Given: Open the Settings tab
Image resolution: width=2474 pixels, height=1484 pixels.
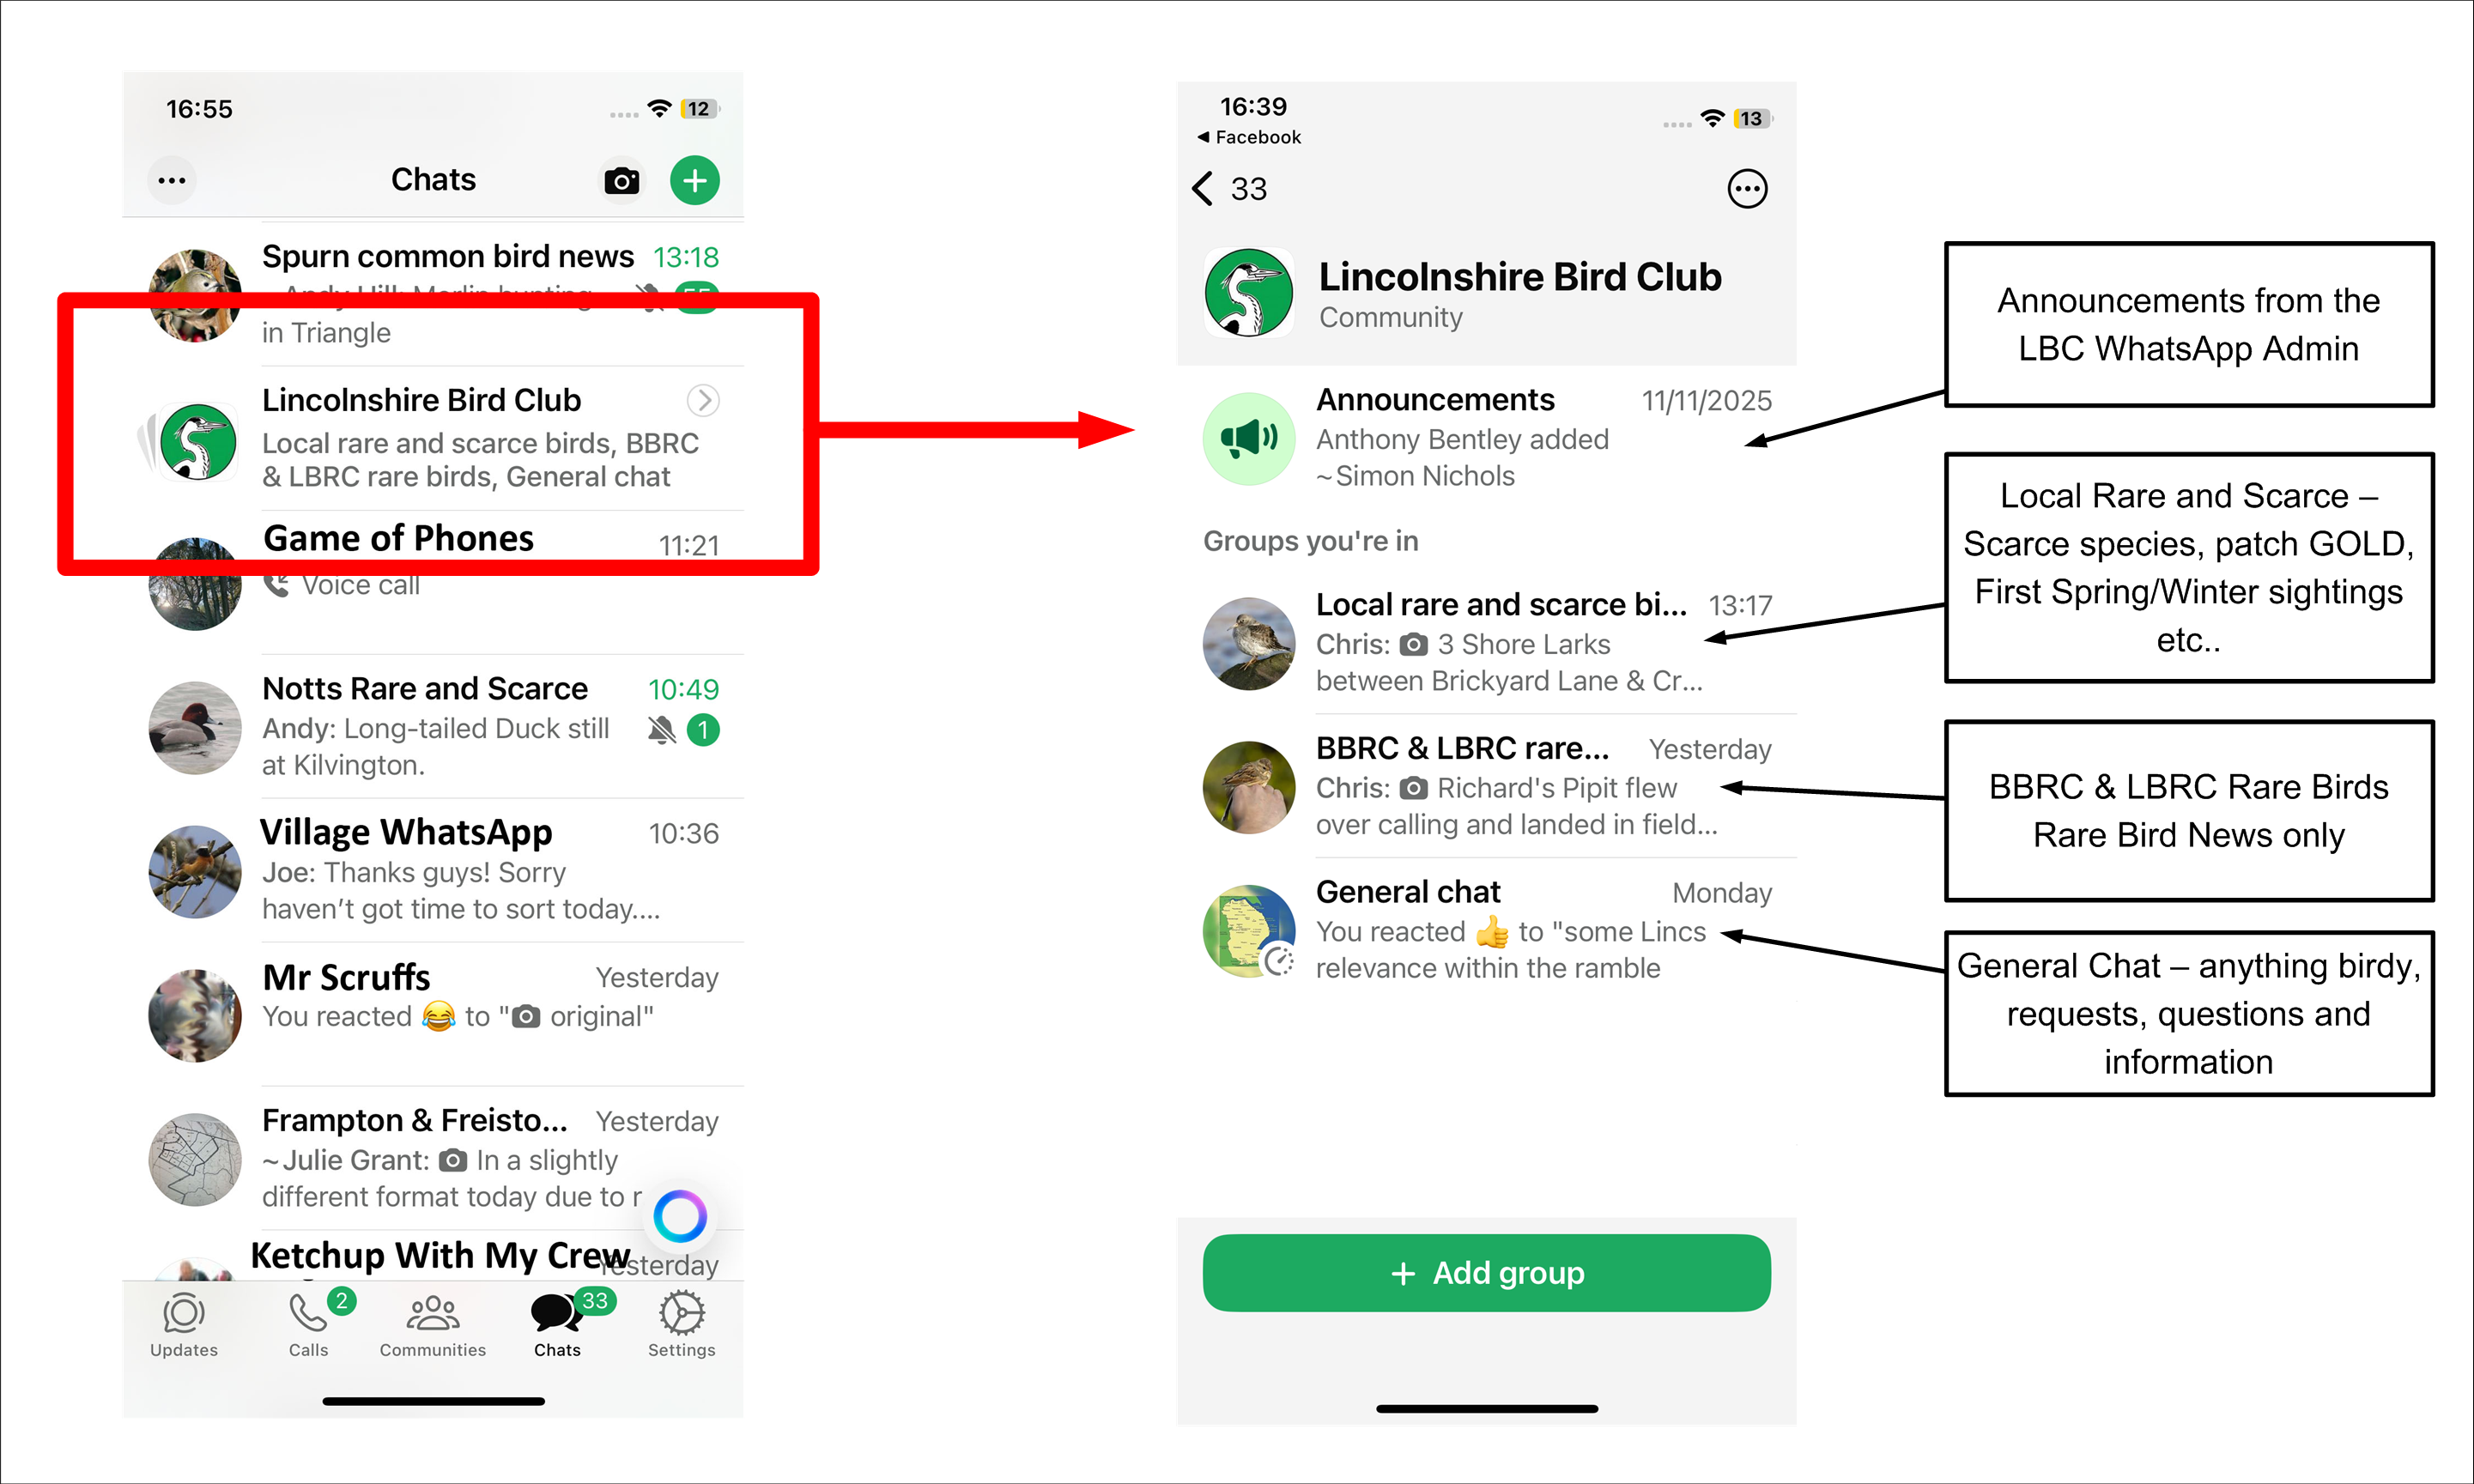Looking at the screenshot, I should [682, 1325].
